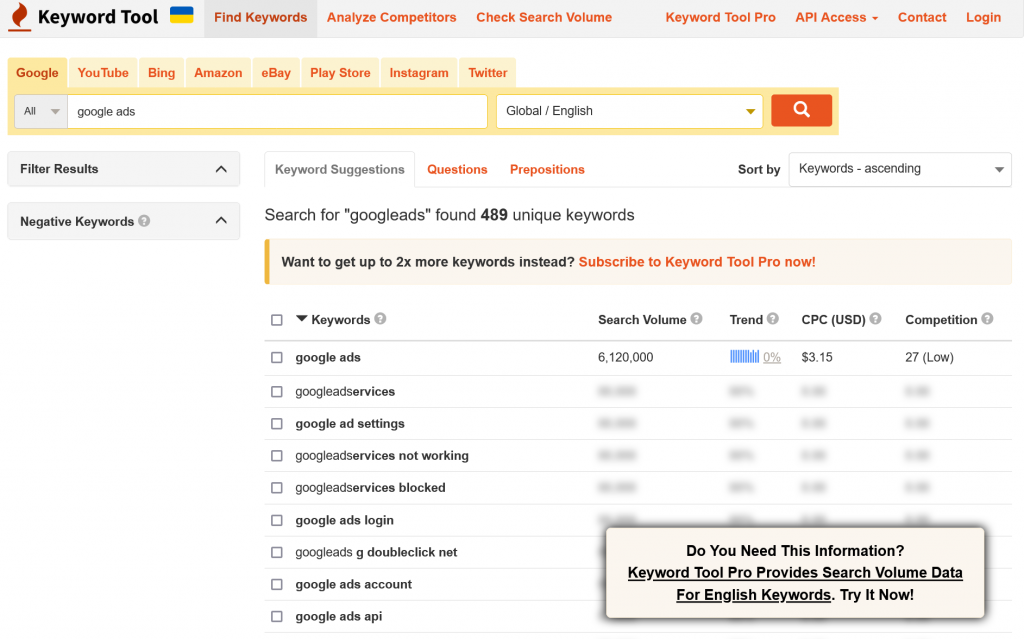Open the All search type dropdown

coord(41,111)
